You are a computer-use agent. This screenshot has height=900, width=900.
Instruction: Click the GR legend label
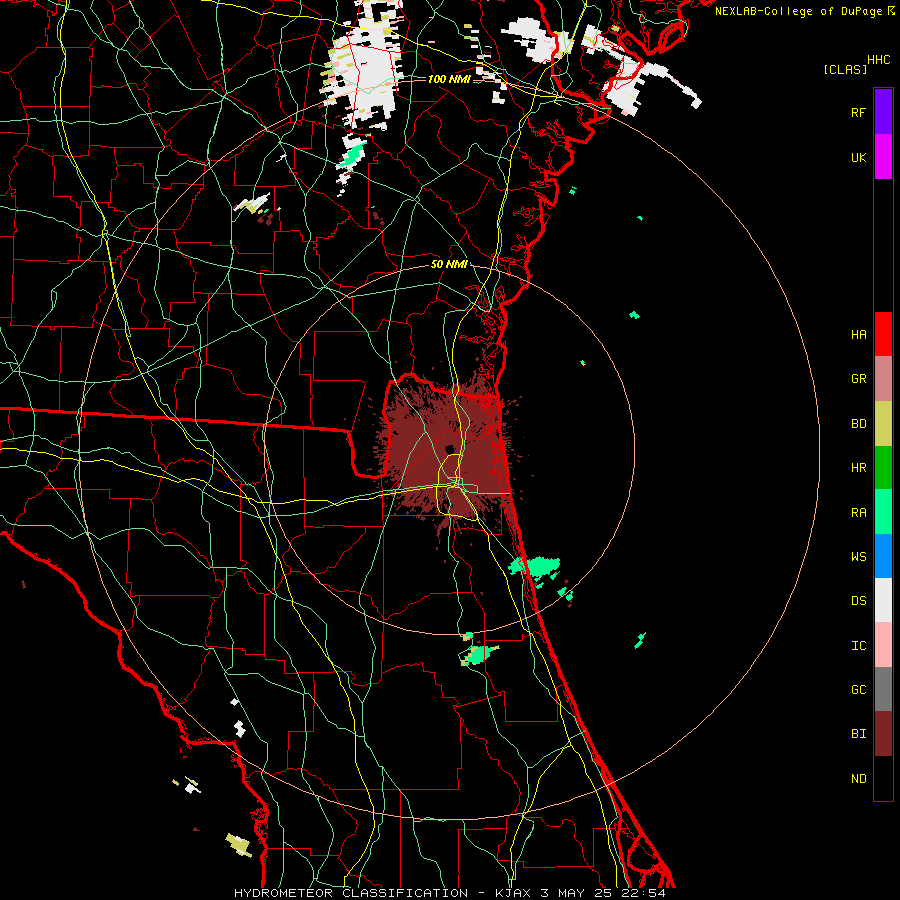[858, 379]
